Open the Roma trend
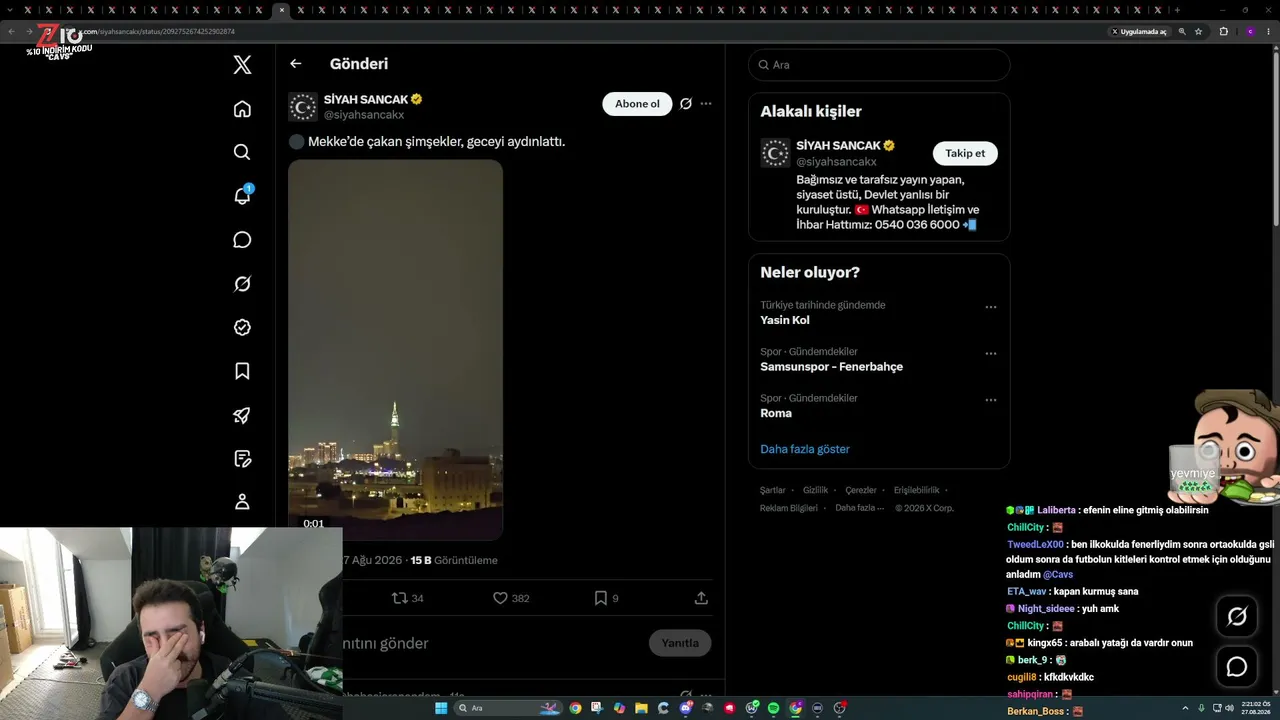 coord(776,413)
